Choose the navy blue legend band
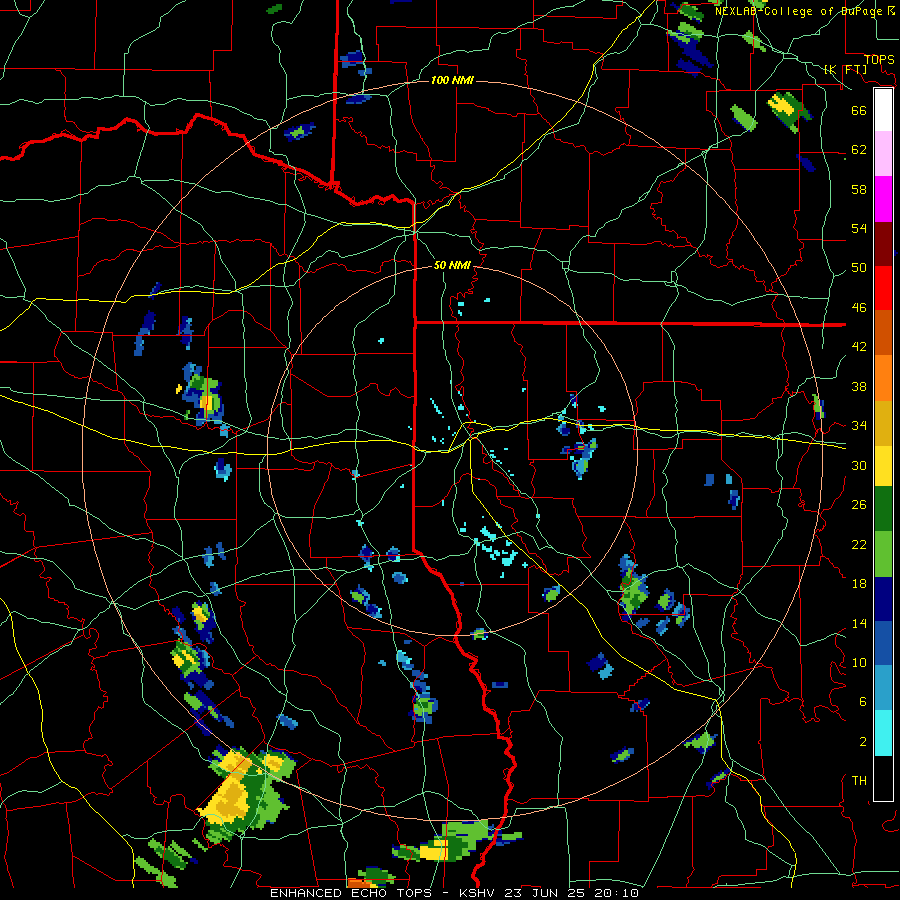 point(883,599)
